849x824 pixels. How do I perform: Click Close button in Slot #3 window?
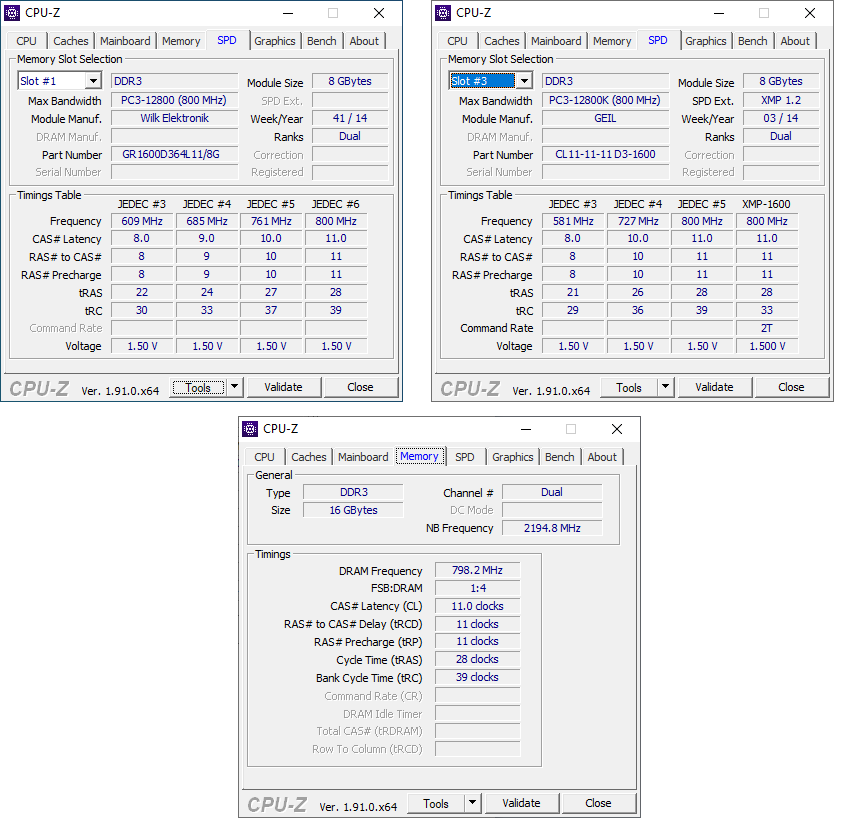pyautogui.click(x=791, y=388)
